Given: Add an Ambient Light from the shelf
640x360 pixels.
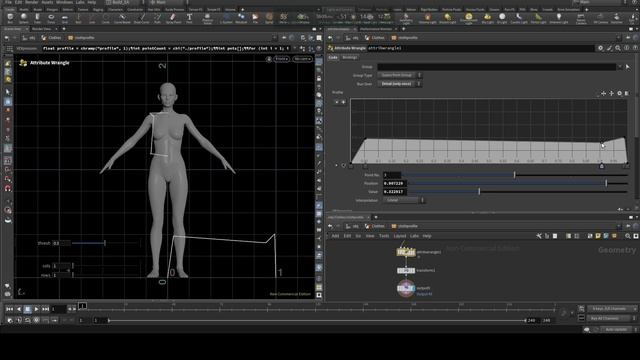Looking at the screenshot, I should pyautogui.click(x=559, y=18).
